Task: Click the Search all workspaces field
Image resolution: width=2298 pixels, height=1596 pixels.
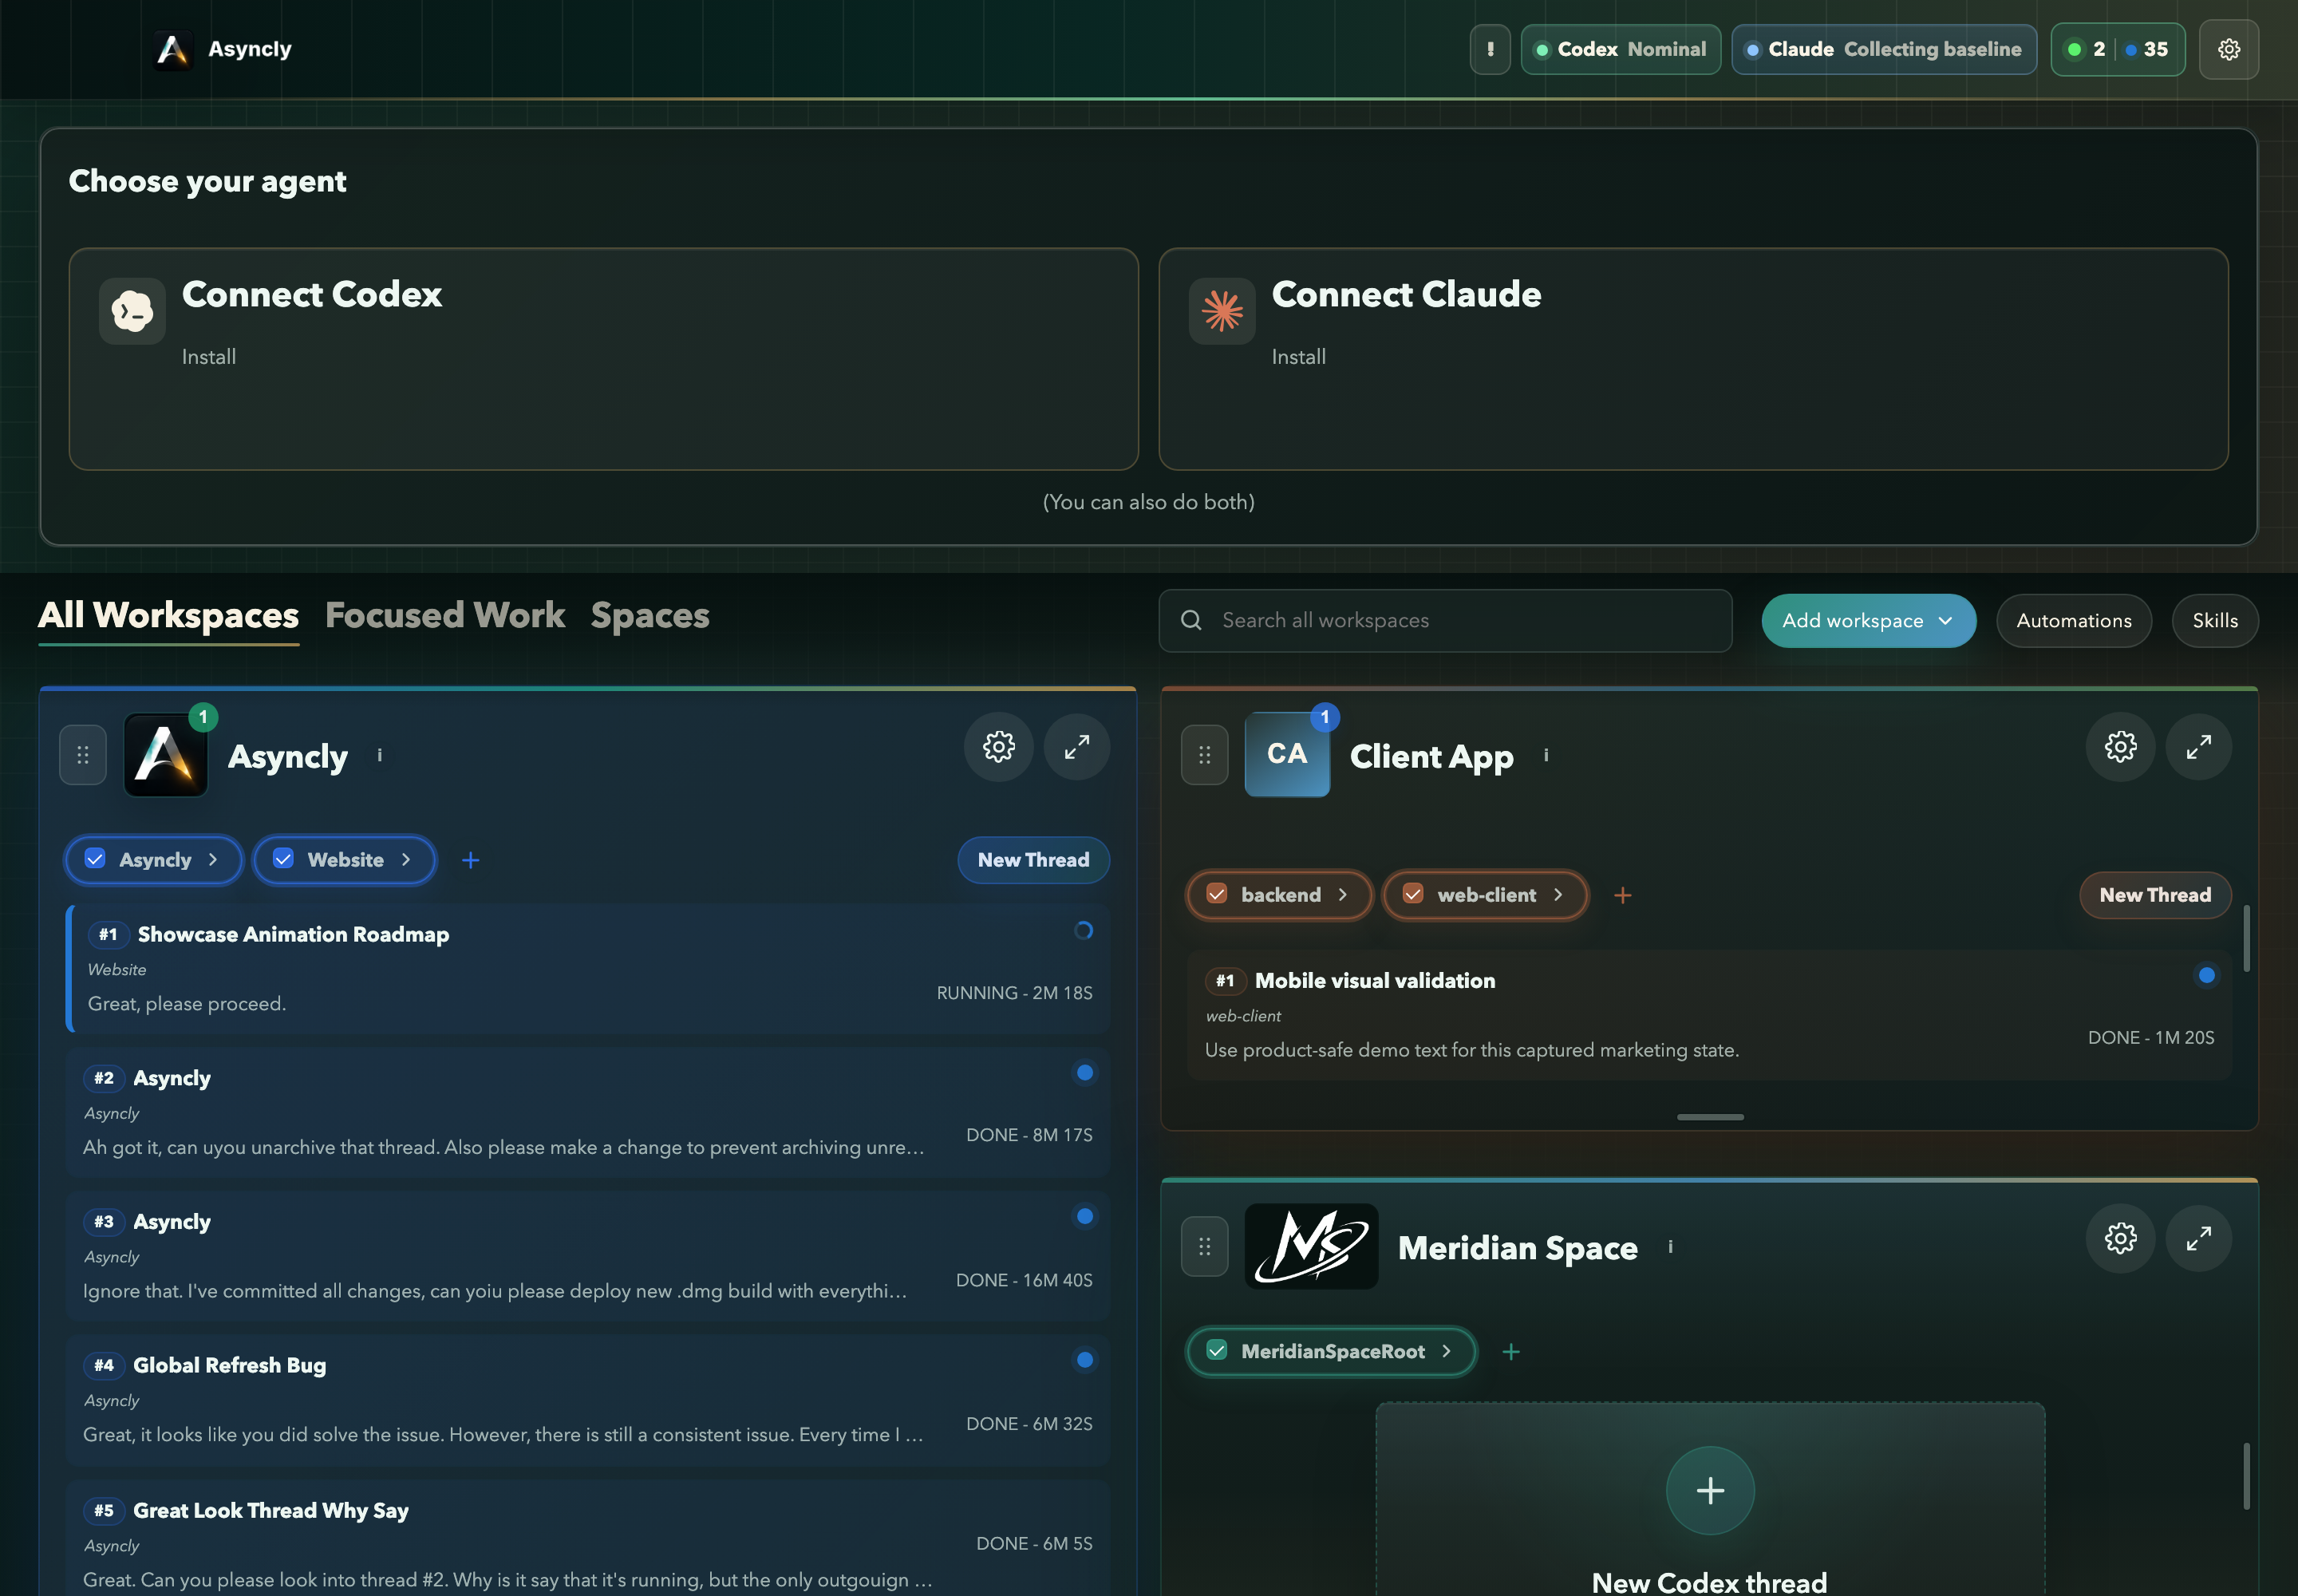Action: pyautogui.click(x=1445, y=621)
